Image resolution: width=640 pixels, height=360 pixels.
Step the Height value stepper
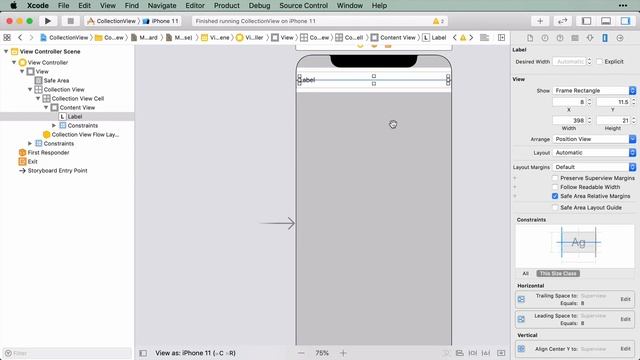(633, 120)
